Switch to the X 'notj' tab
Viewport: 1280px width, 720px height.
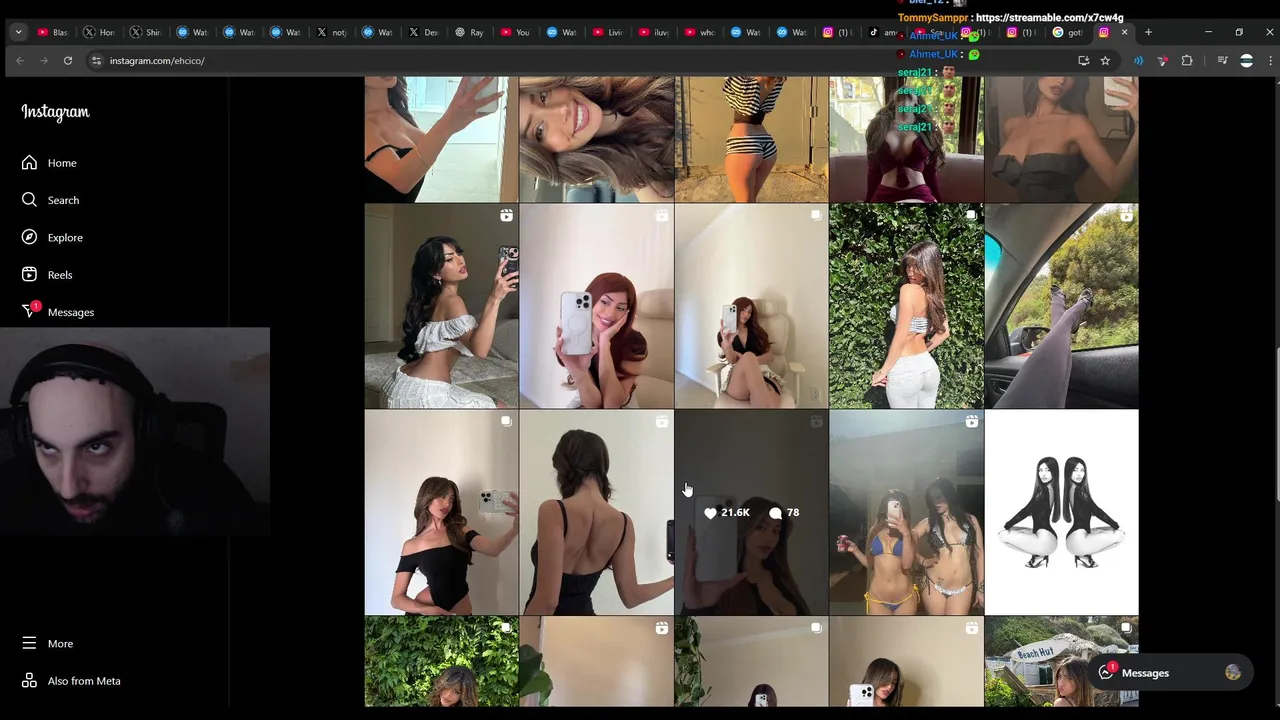(331, 32)
